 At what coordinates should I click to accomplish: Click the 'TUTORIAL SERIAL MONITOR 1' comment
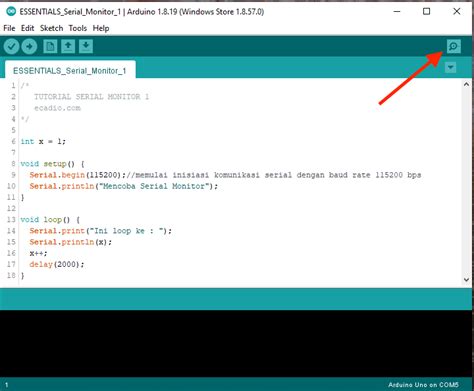(x=91, y=97)
